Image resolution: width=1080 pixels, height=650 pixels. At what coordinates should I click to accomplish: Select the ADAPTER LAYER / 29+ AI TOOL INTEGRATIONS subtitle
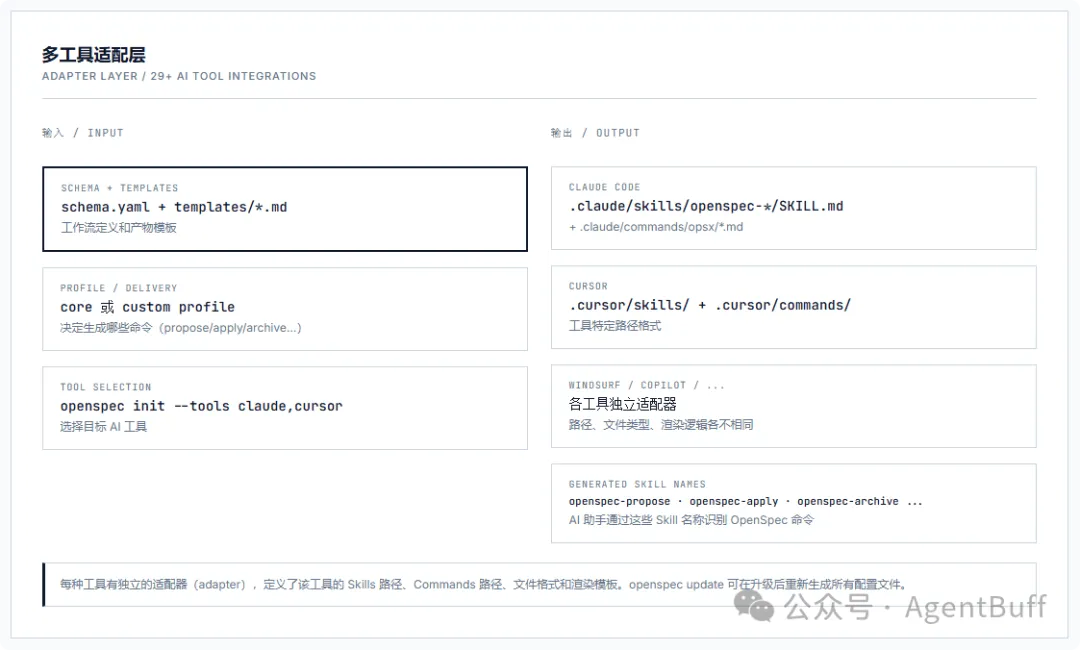coord(179,76)
